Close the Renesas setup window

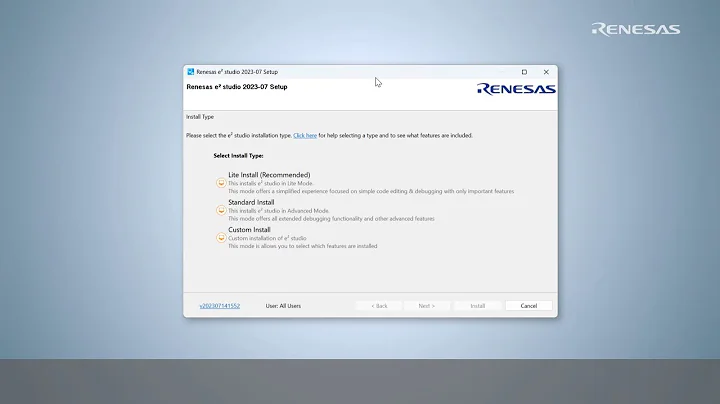point(546,72)
